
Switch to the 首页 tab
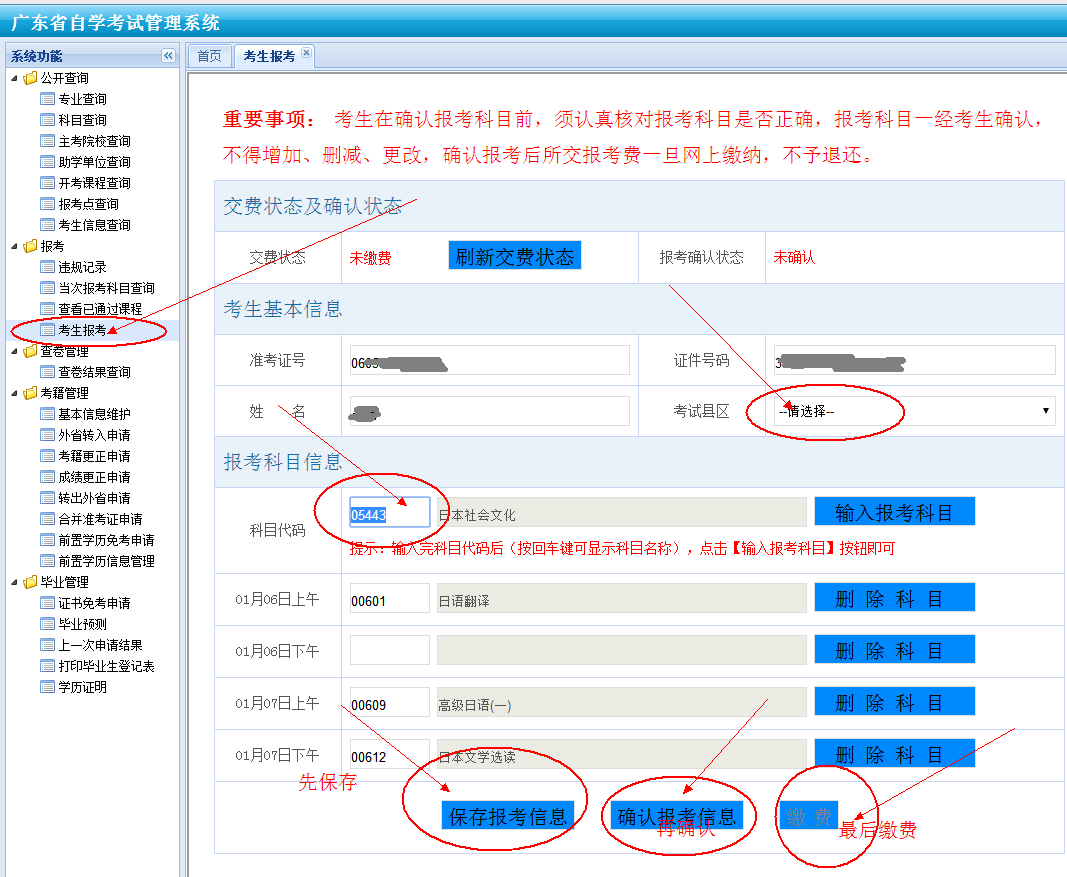point(209,56)
